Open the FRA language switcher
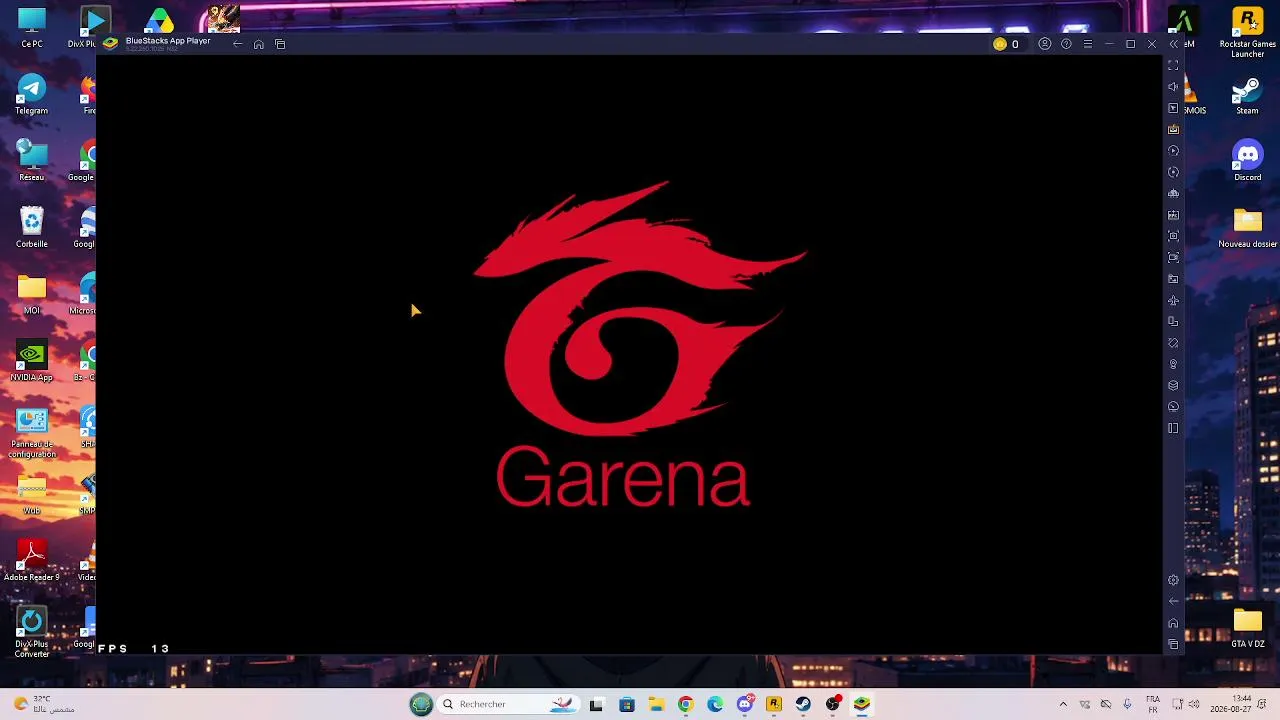Image resolution: width=1280 pixels, height=720 pixels. pyautogui.click(x=1153, y=704)
